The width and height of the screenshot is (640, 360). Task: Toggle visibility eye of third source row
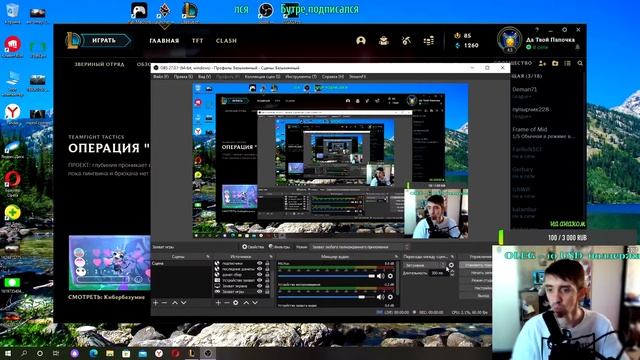(260, 275)
